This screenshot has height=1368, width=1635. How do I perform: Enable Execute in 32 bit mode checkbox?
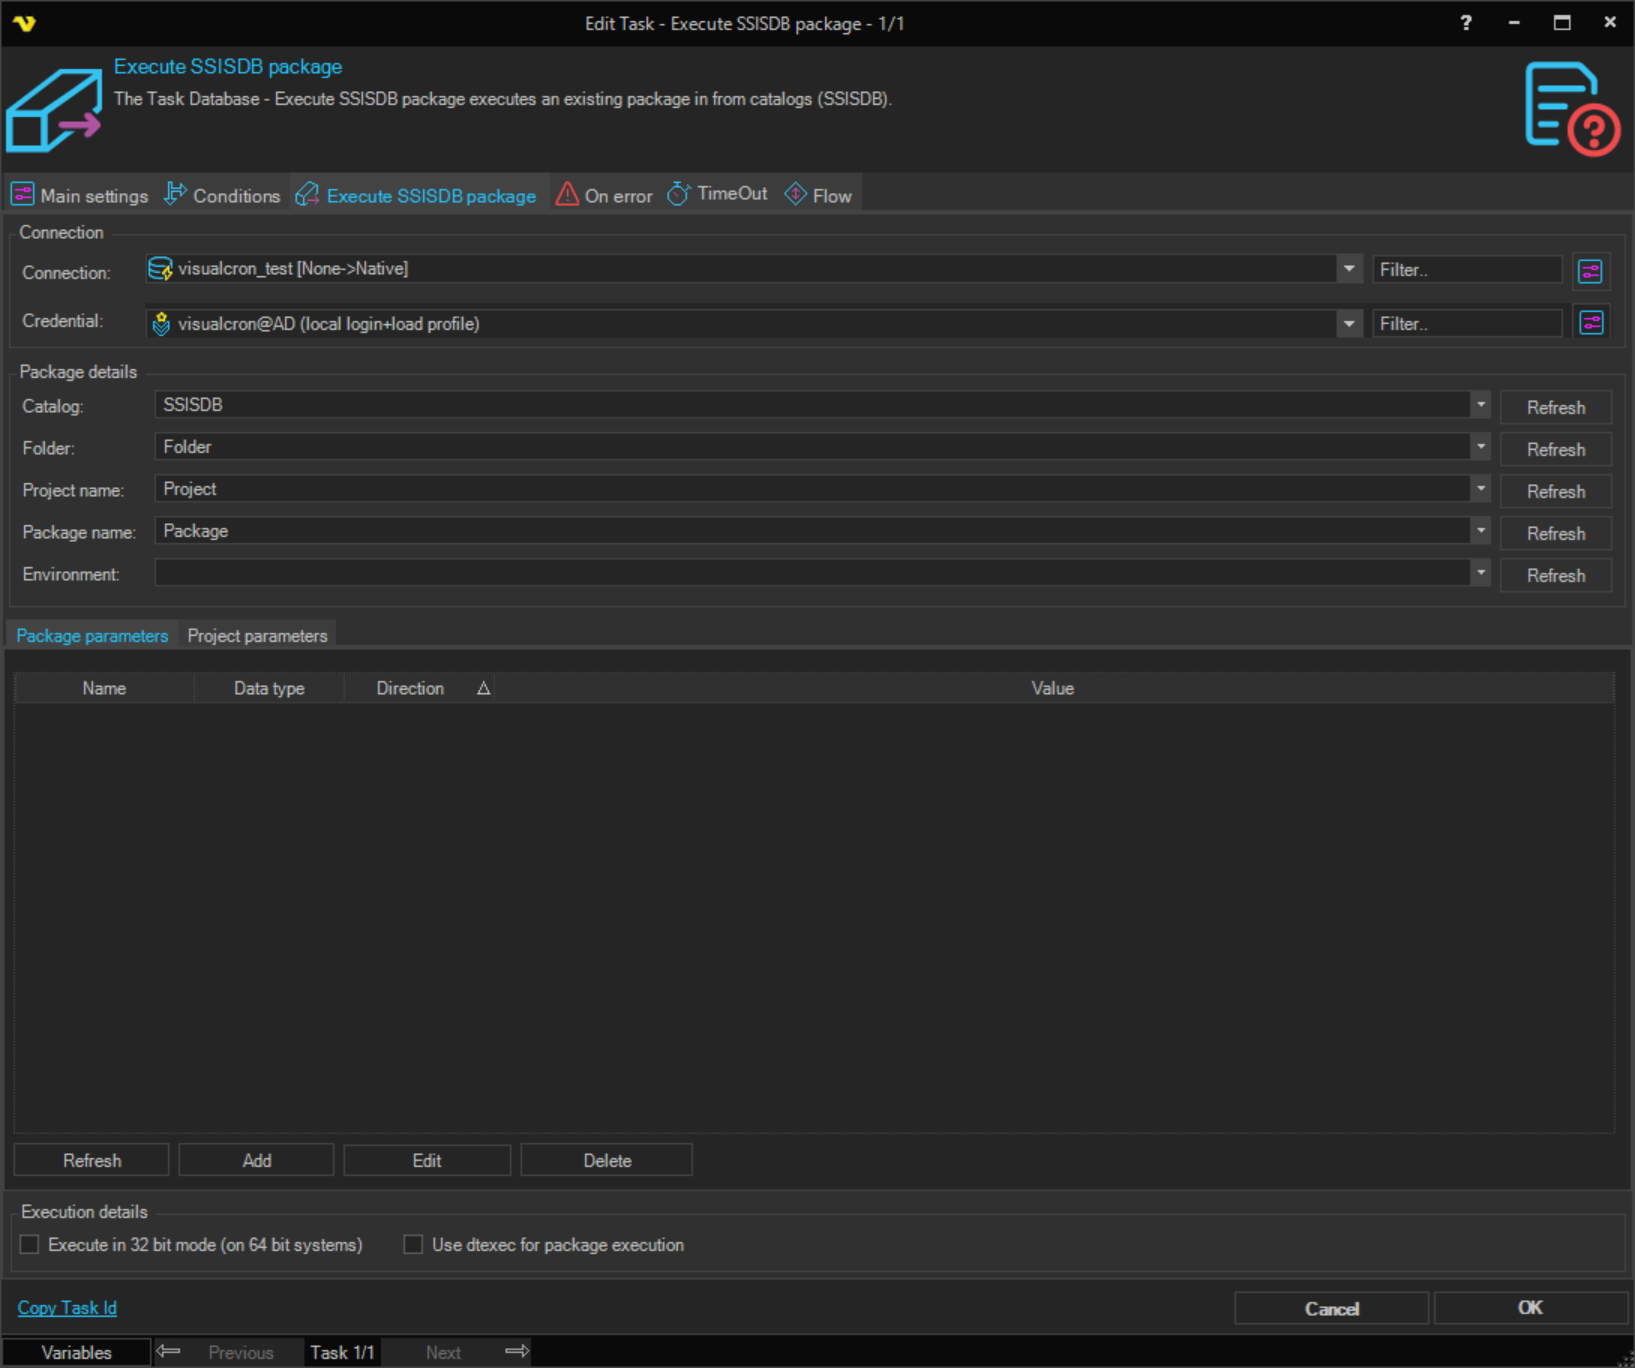tap(30, 1244)
